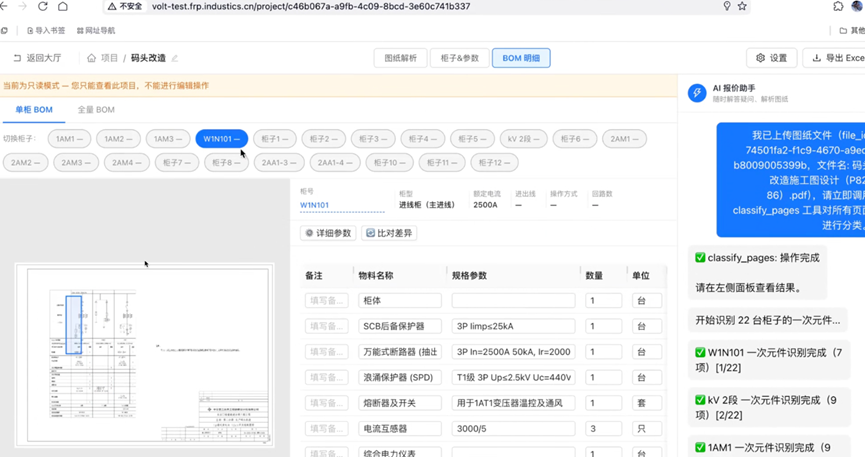Image resolution: width=865 pixels, height=457 pixels.
Task: Open the 导入书签 bookmark item
Action: tap(46, 30)
